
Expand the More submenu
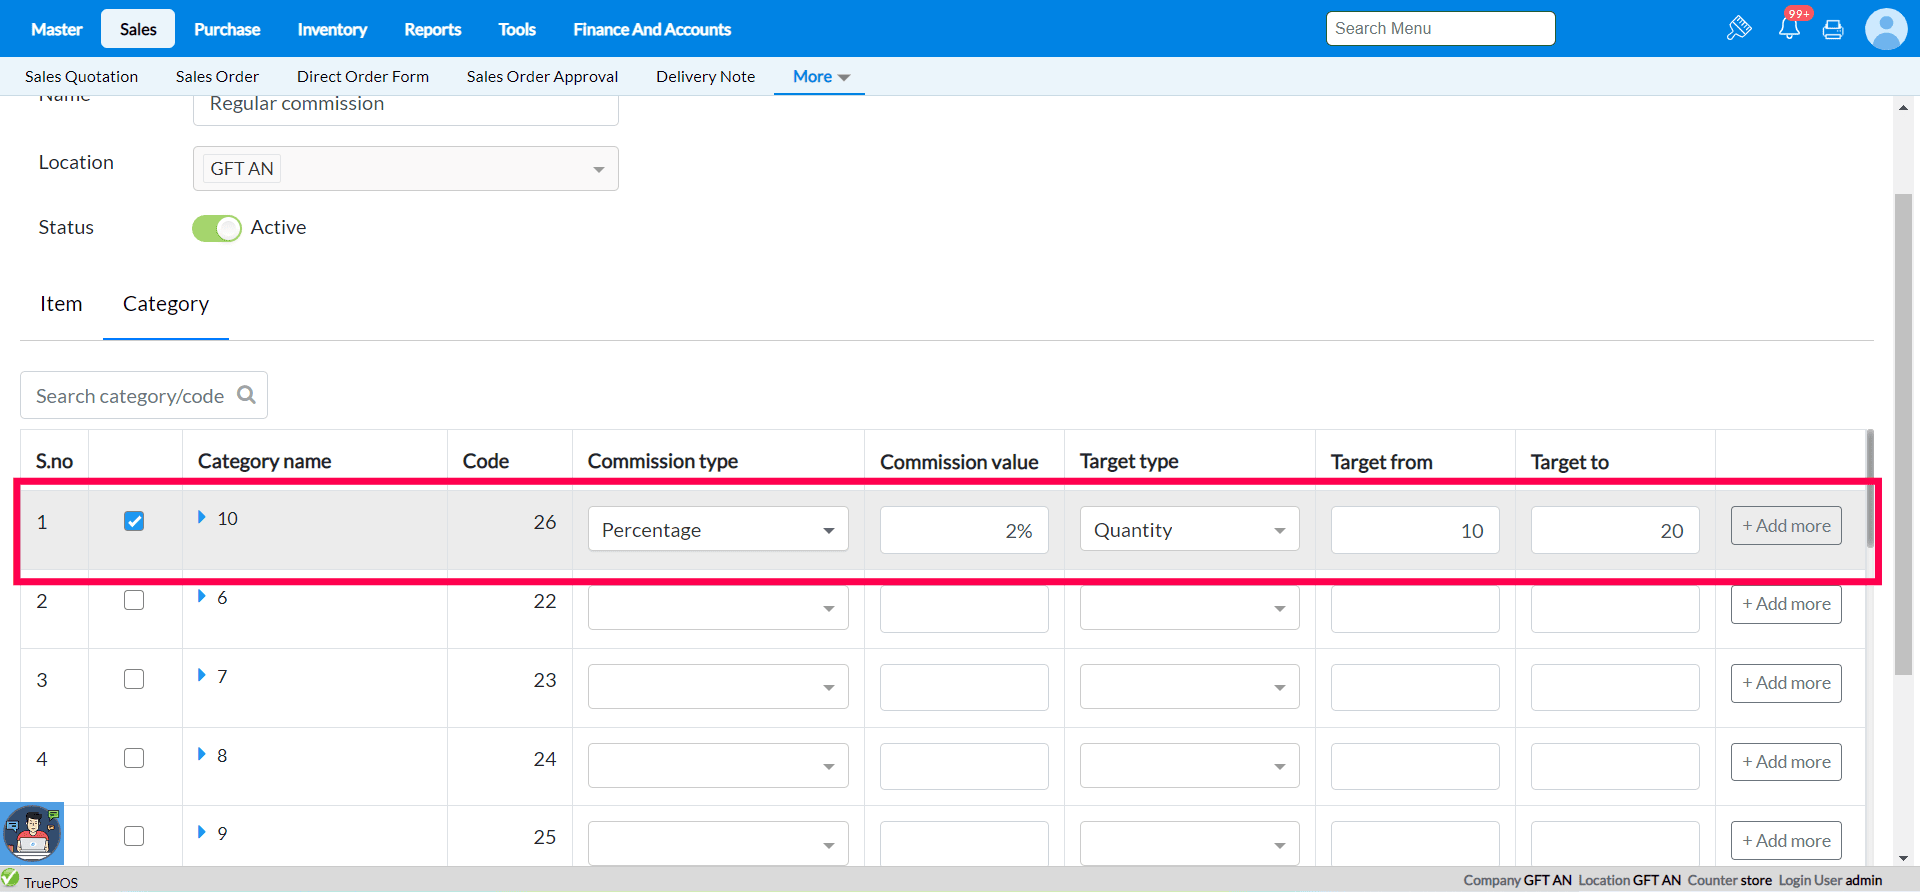(x=820, y=76)
